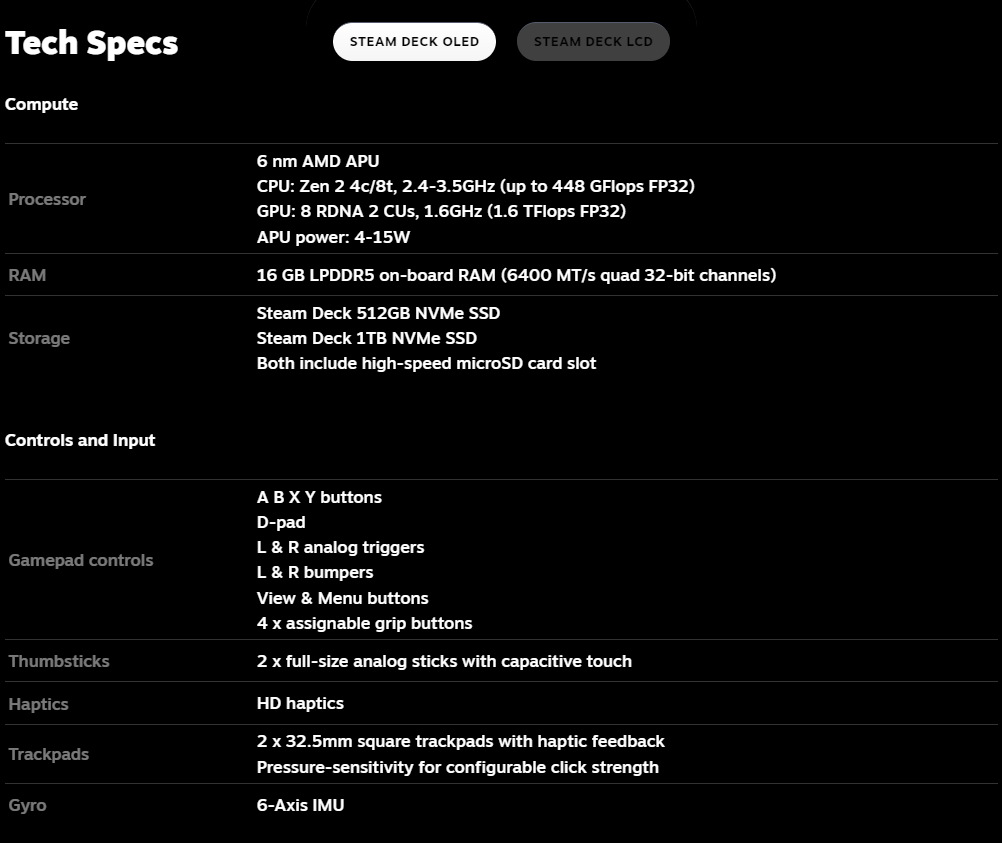Click the Controls and Input heading

point(80,440)
